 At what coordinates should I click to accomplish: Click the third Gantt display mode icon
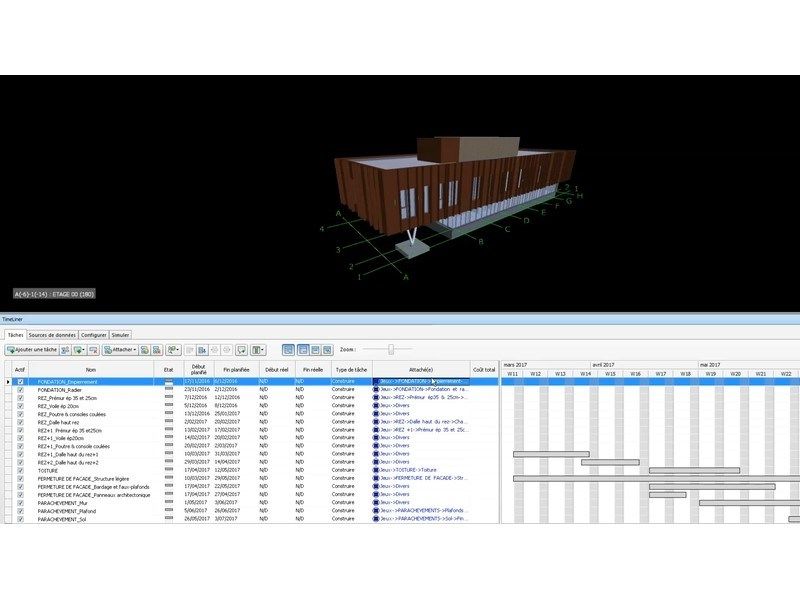pos(314,350)
